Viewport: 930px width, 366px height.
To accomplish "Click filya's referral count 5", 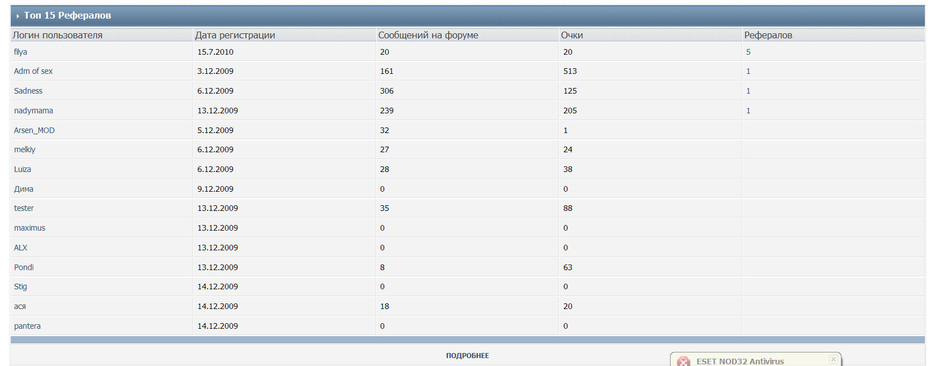I will click(x=749, y=52).
